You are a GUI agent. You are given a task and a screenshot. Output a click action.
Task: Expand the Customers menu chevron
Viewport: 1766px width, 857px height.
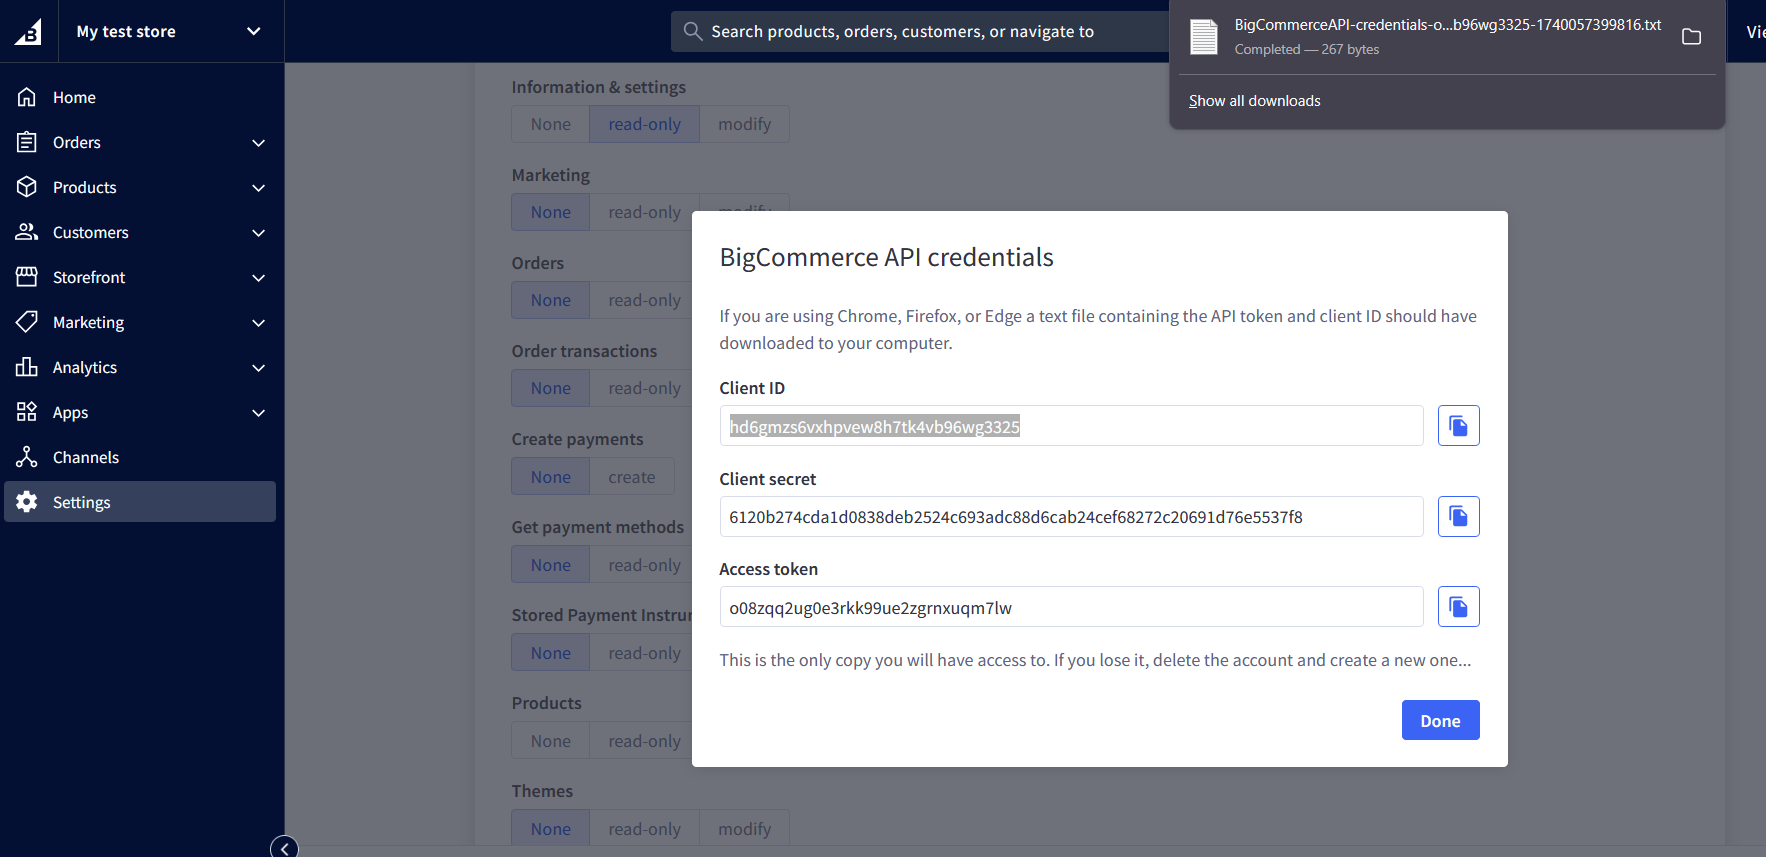coord(258,233)
